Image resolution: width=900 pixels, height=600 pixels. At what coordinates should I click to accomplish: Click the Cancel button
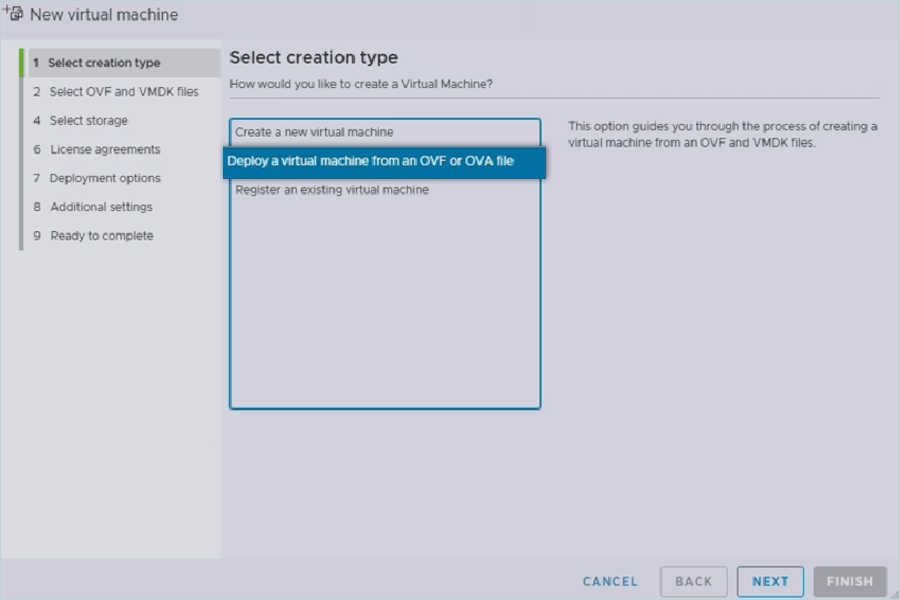pos(610,581)
